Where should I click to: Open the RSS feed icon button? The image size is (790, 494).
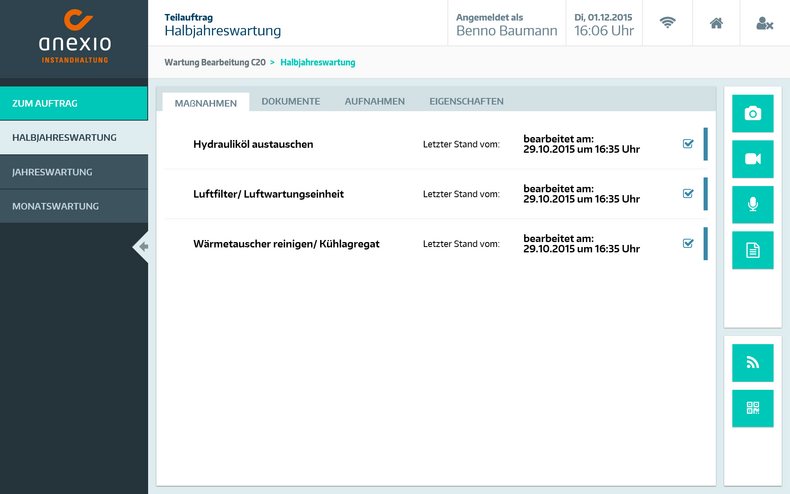(752, 363)
